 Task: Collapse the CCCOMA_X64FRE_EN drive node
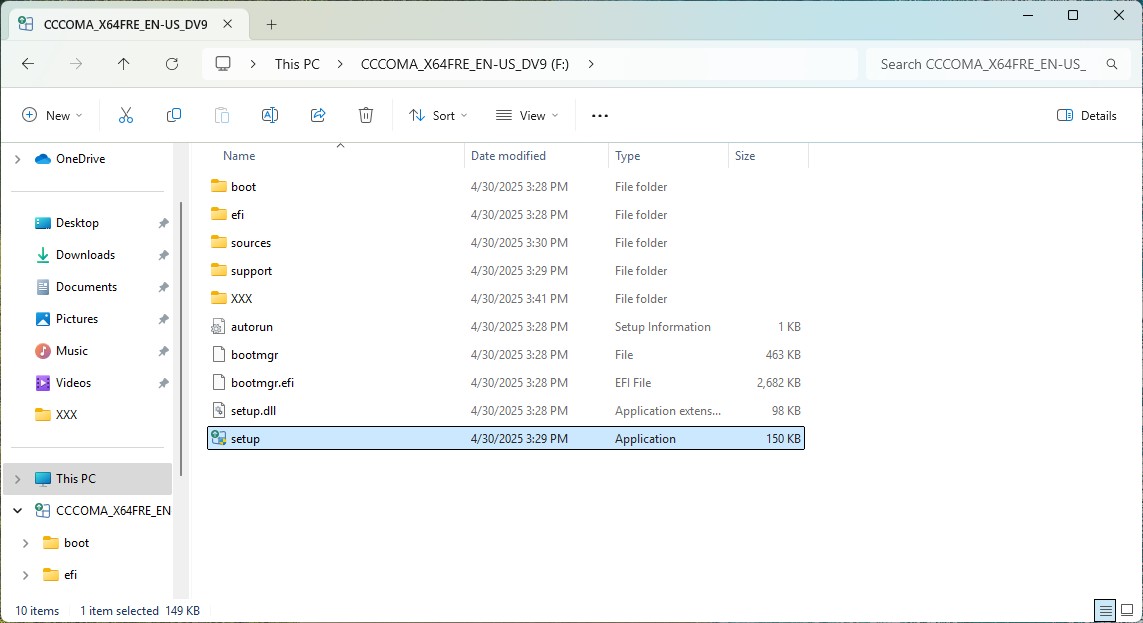coord(17,511)
